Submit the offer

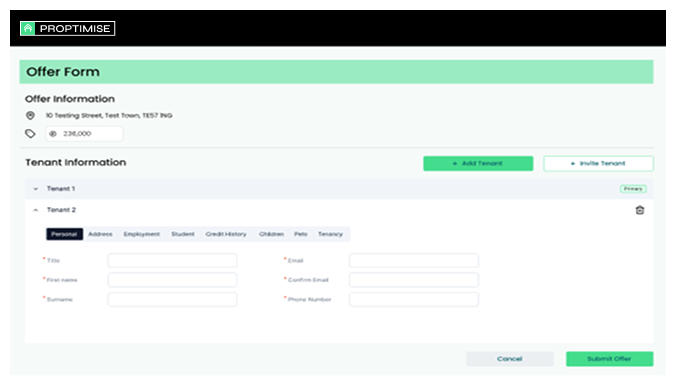(x=610, y=359)
